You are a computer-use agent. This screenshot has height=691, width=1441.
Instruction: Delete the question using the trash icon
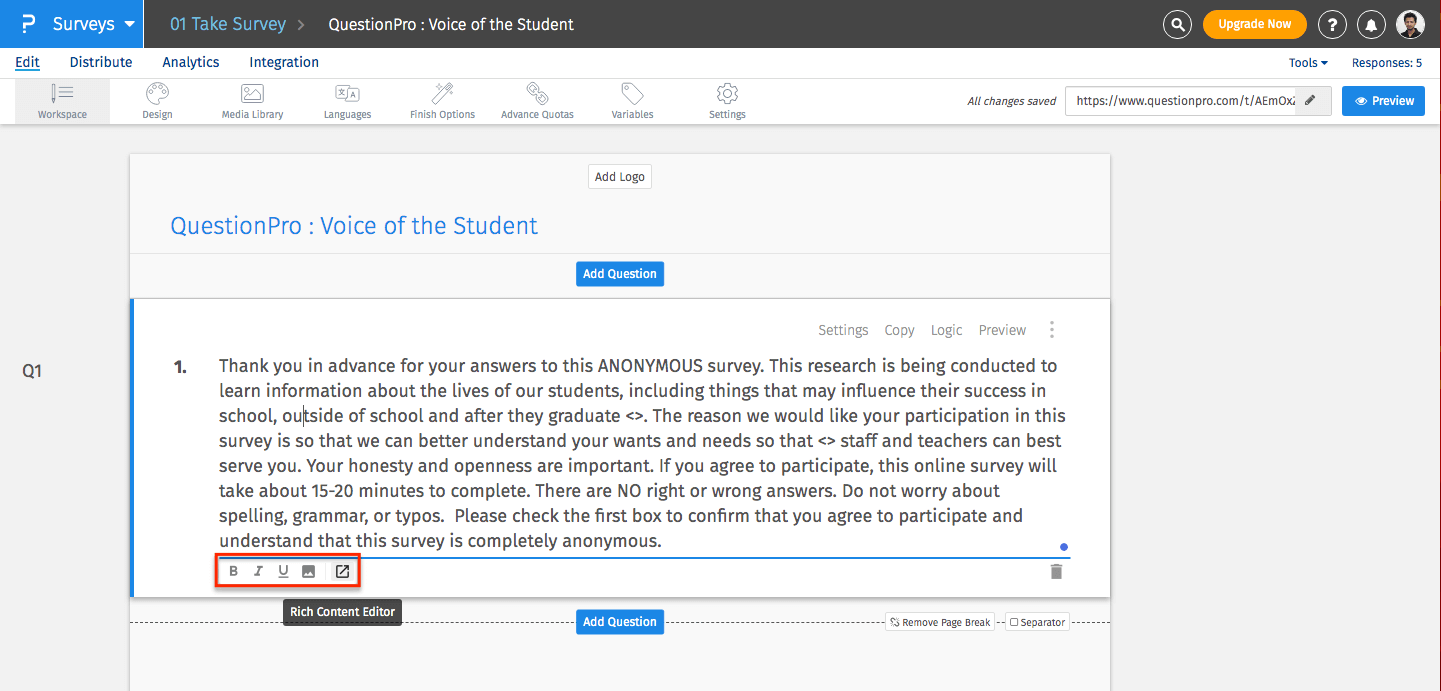coord(1056,570)
